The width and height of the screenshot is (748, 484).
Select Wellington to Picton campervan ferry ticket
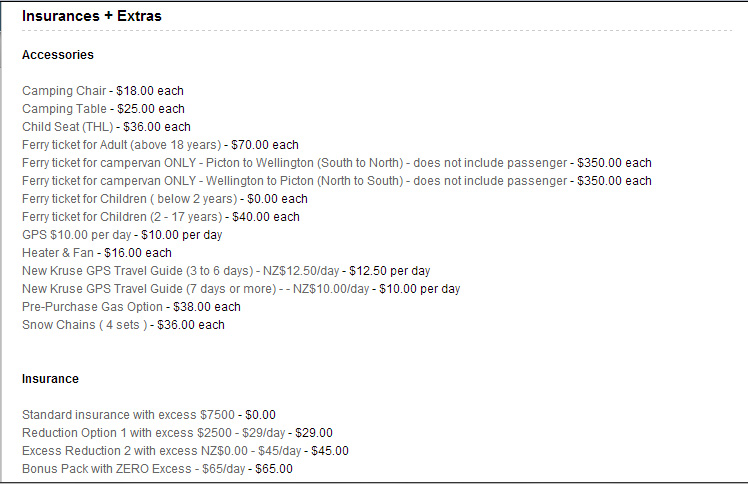point(294,181)
